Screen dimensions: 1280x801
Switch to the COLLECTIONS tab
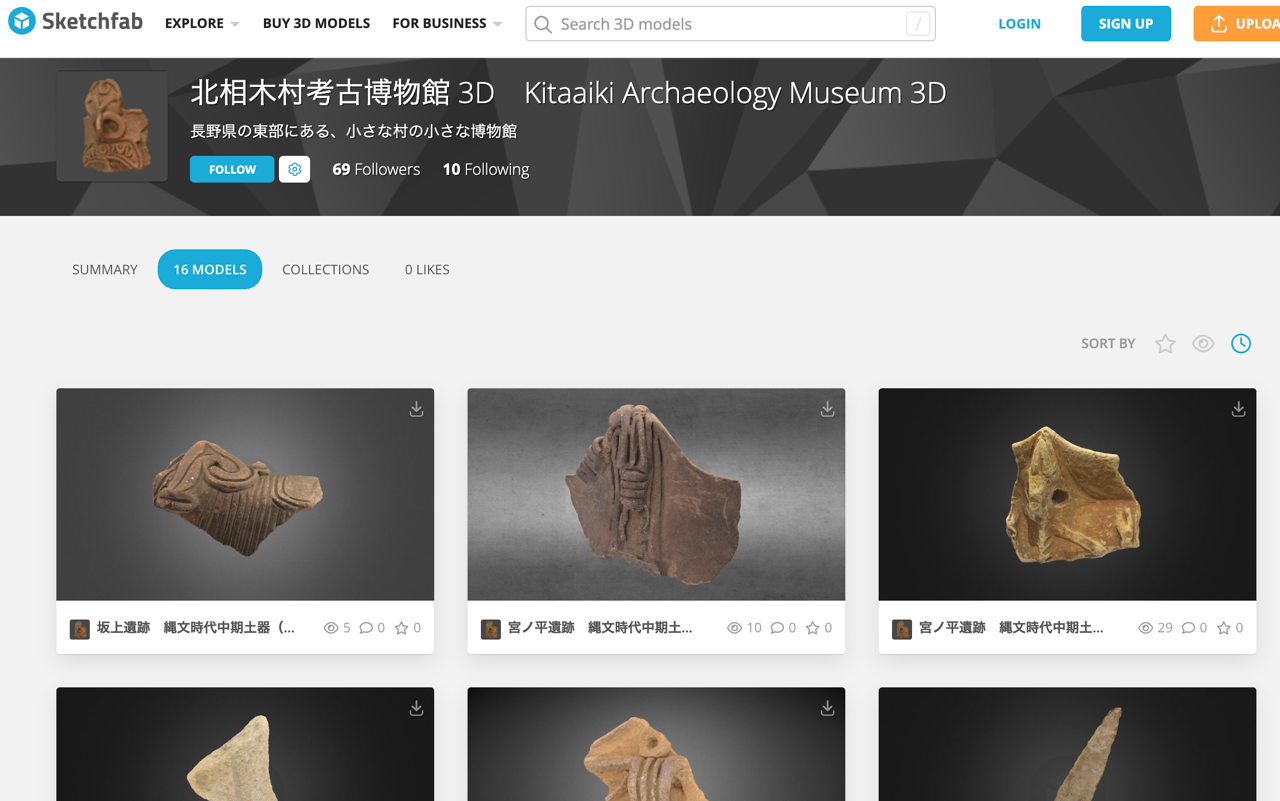(326, 269)
